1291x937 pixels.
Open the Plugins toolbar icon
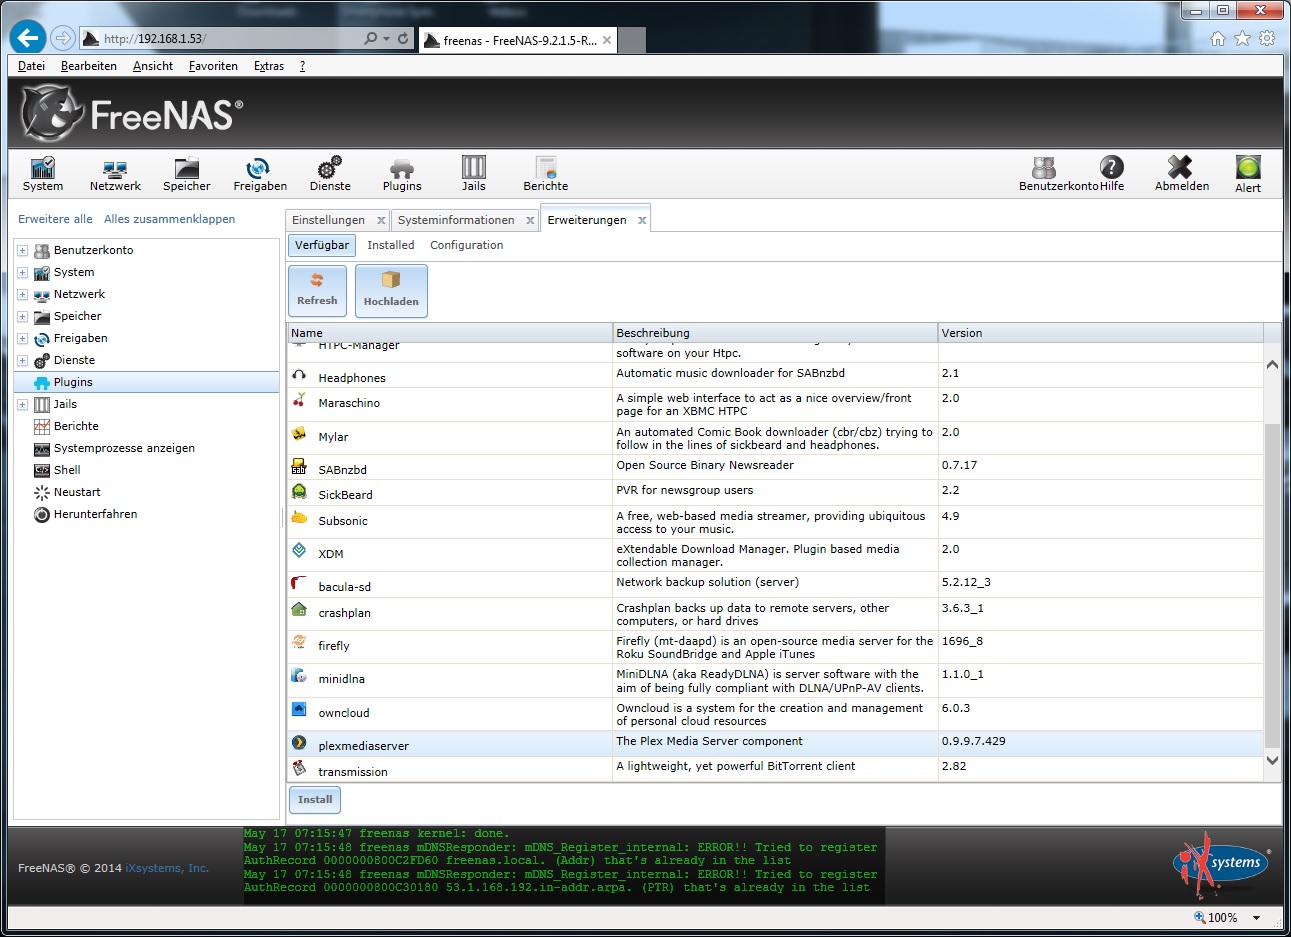pos(402,167)
